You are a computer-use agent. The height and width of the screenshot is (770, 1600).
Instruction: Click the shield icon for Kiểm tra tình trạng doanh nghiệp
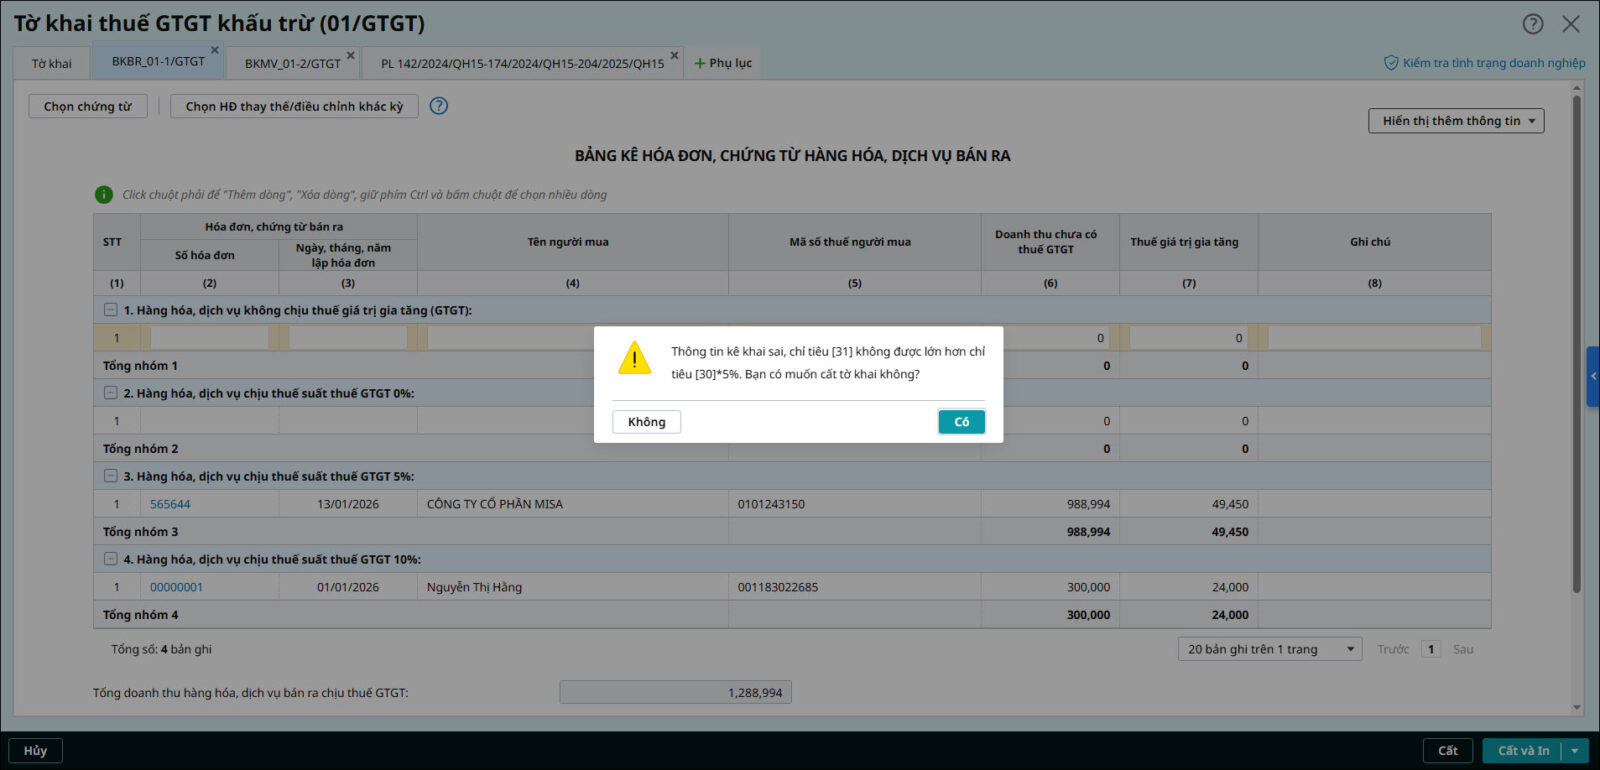1390,63
